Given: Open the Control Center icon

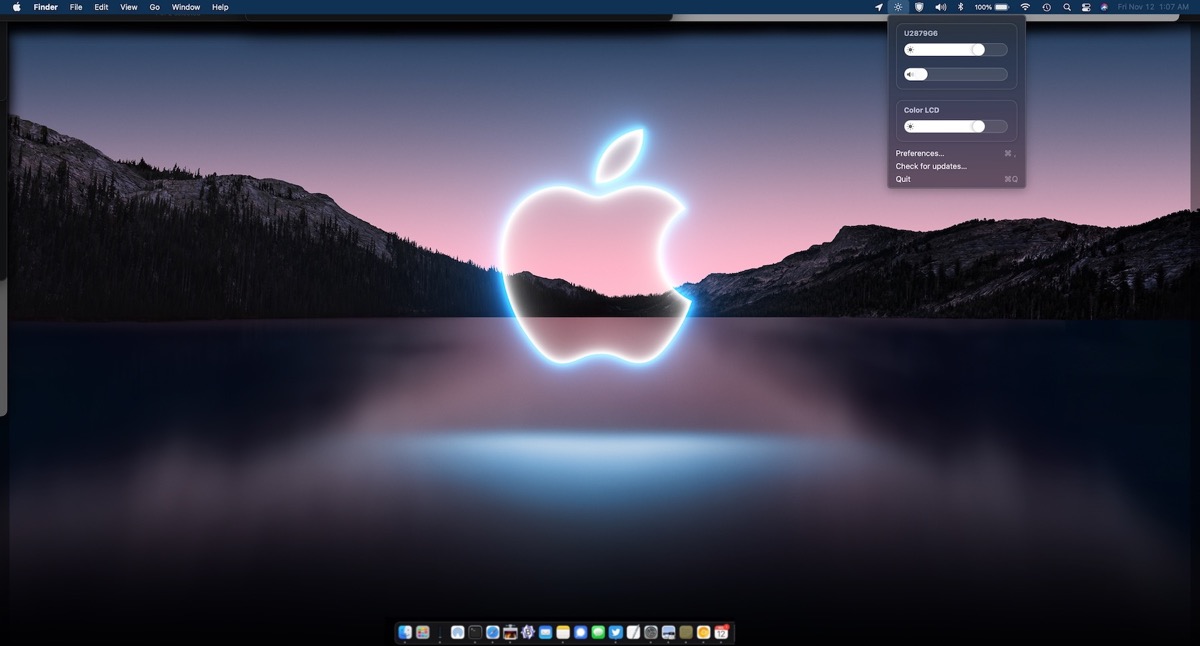Looking at the screenshot, I should [x=1086, y=7].
